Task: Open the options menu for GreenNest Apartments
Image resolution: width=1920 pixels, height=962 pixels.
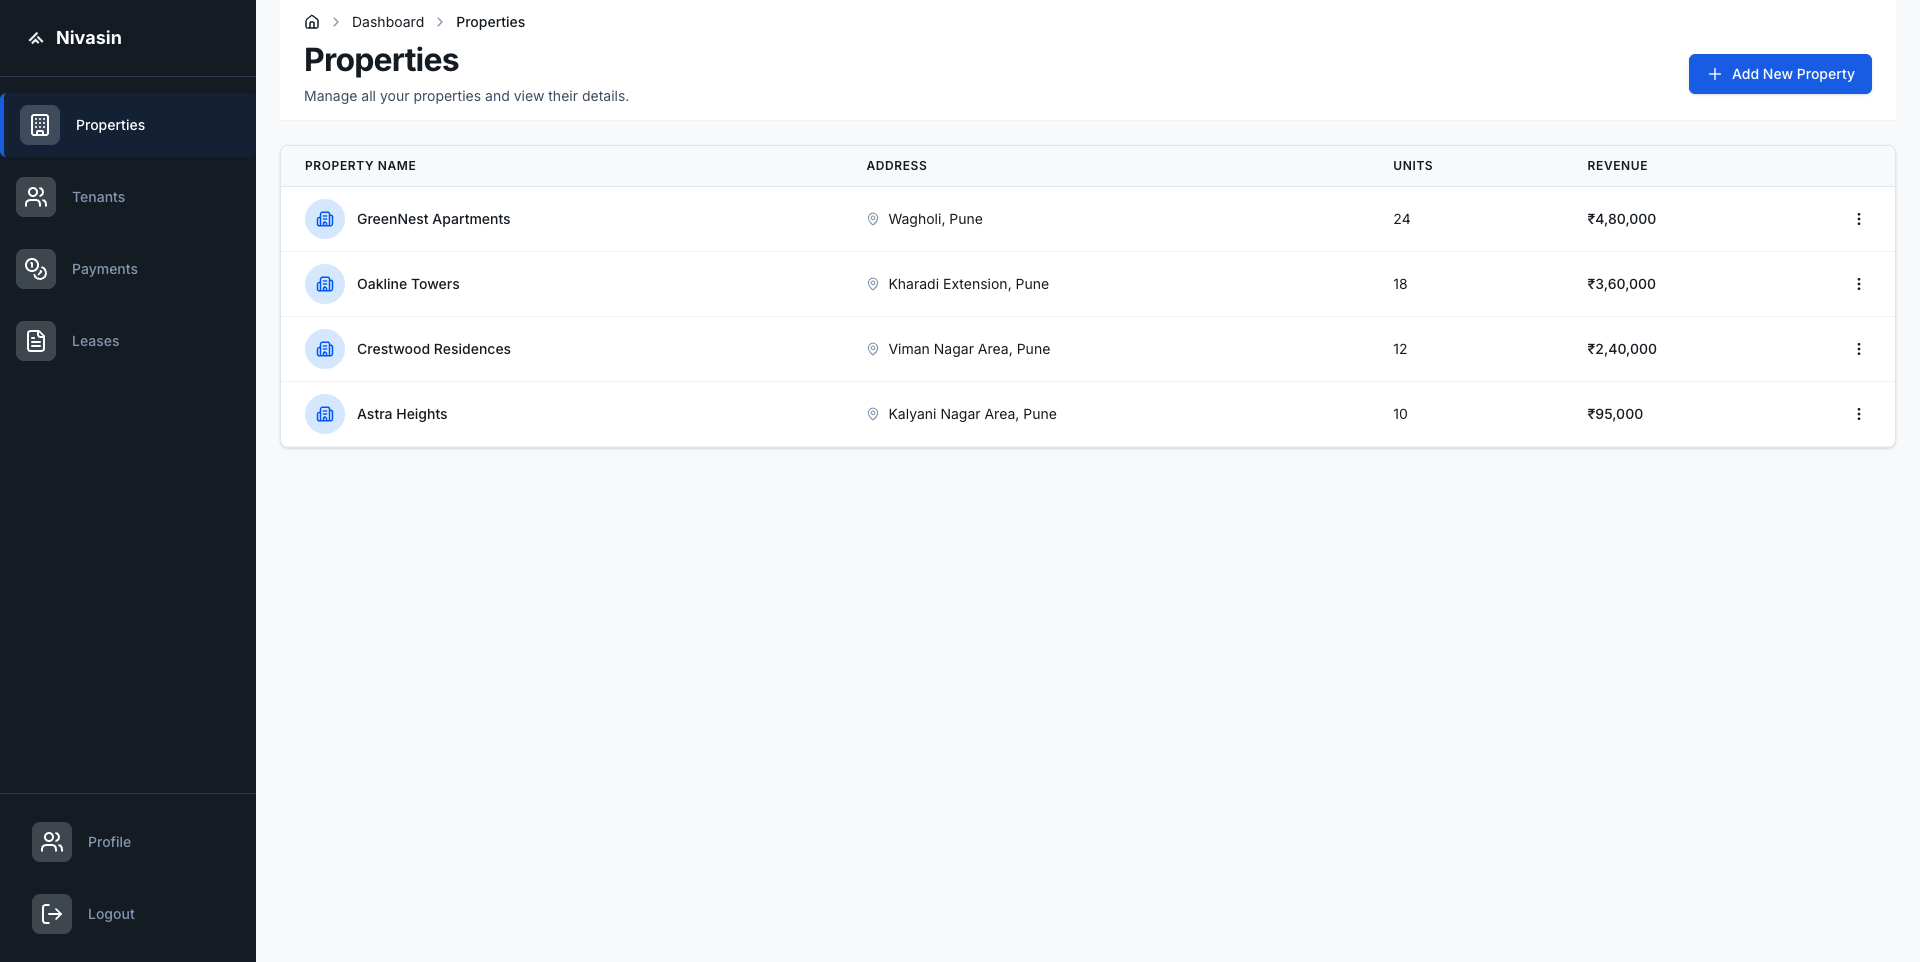Action: pos(1860,218)
